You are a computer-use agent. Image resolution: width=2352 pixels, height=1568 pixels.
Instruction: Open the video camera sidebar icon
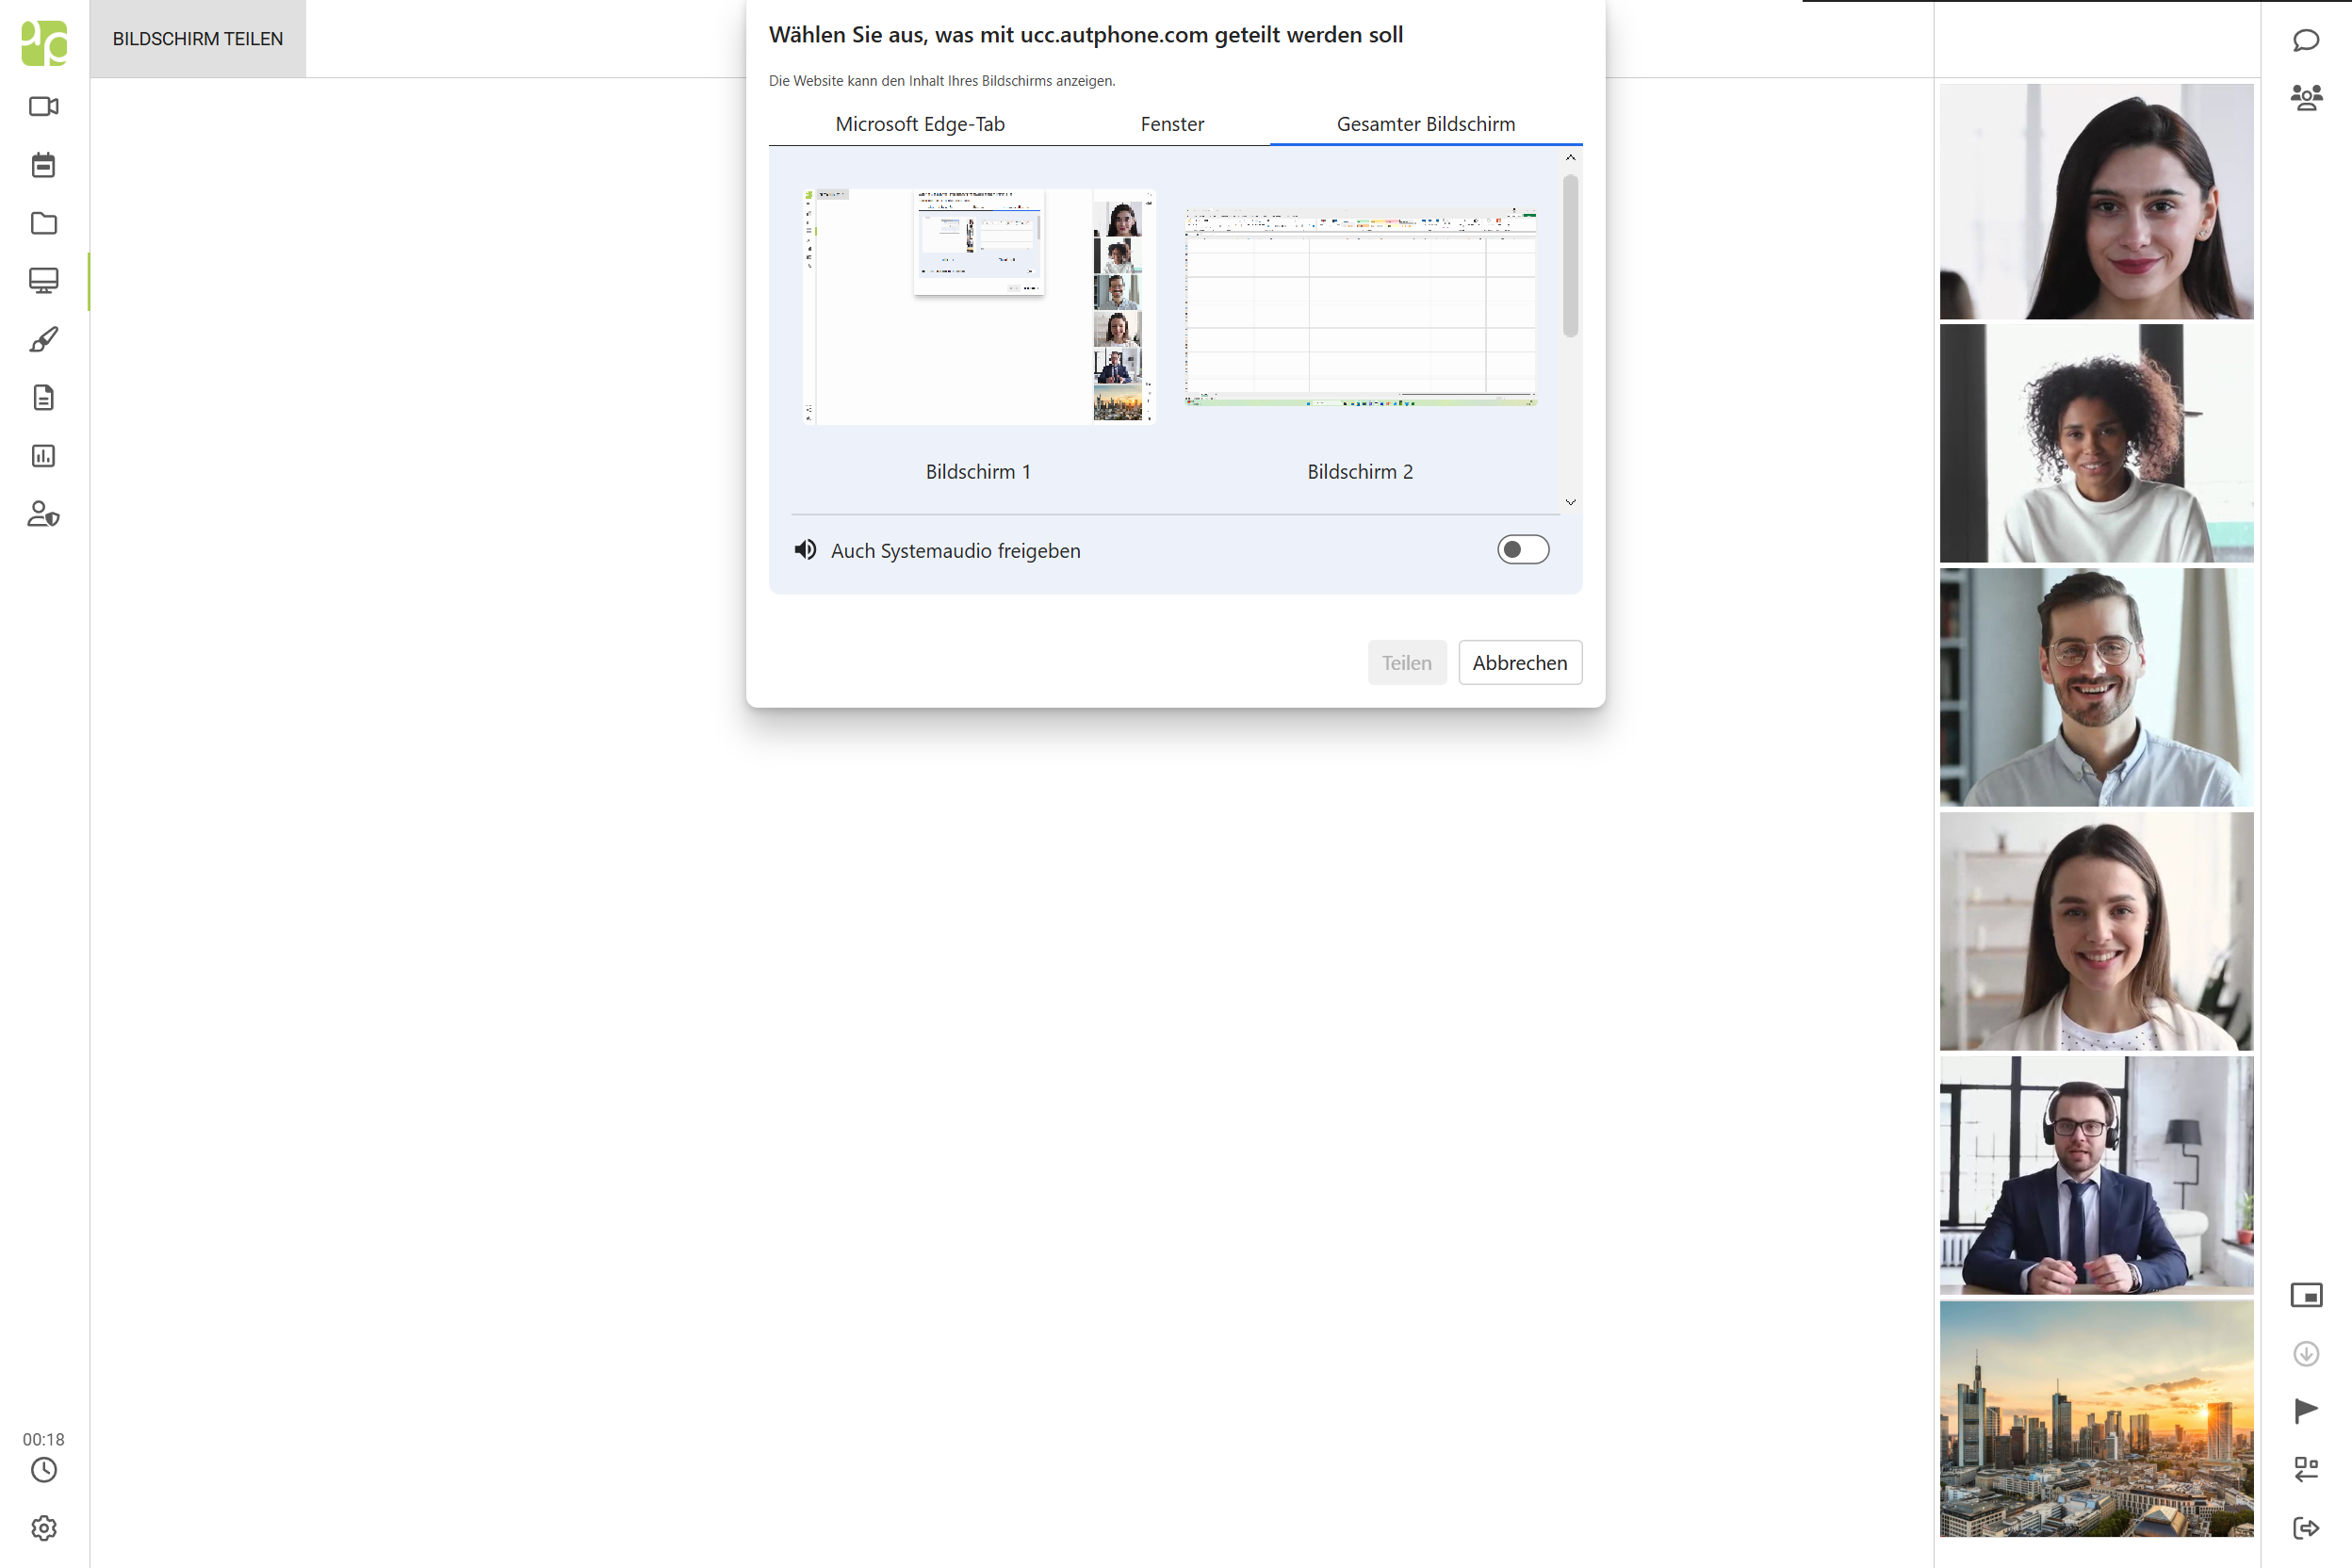tap(43, 106)
